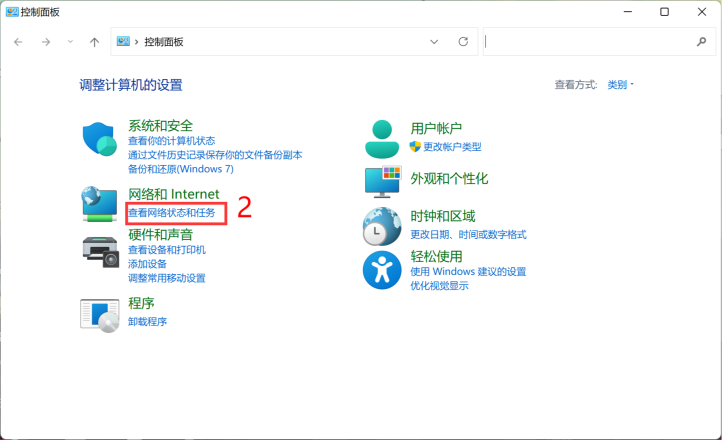Click the Hardware and Sound printer icon
The image size is (722, 440).
pos(101,252)
